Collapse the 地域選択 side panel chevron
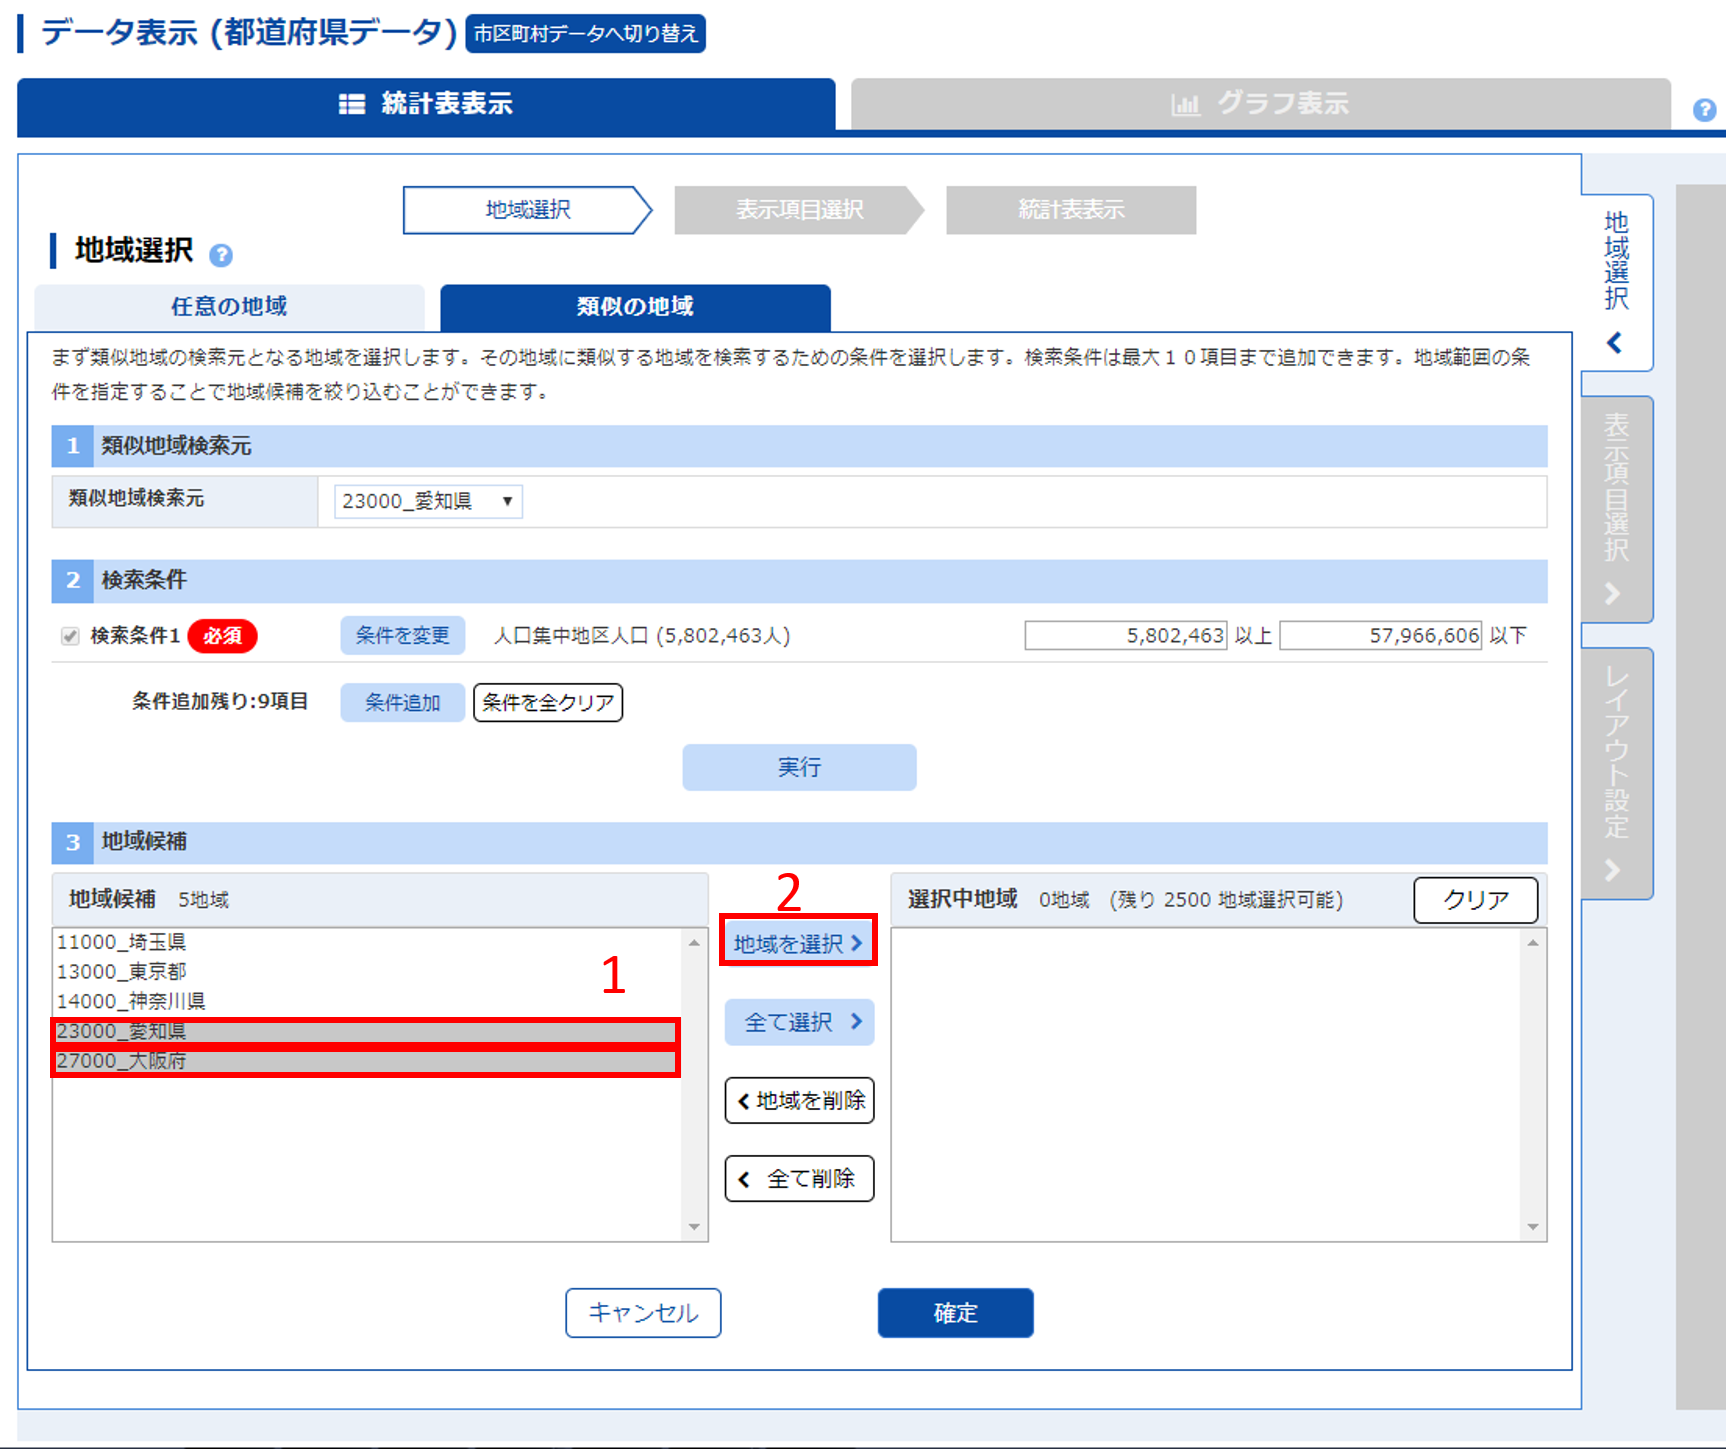This screenshot has width=1726, height=1449. (x=1614, y=343)
